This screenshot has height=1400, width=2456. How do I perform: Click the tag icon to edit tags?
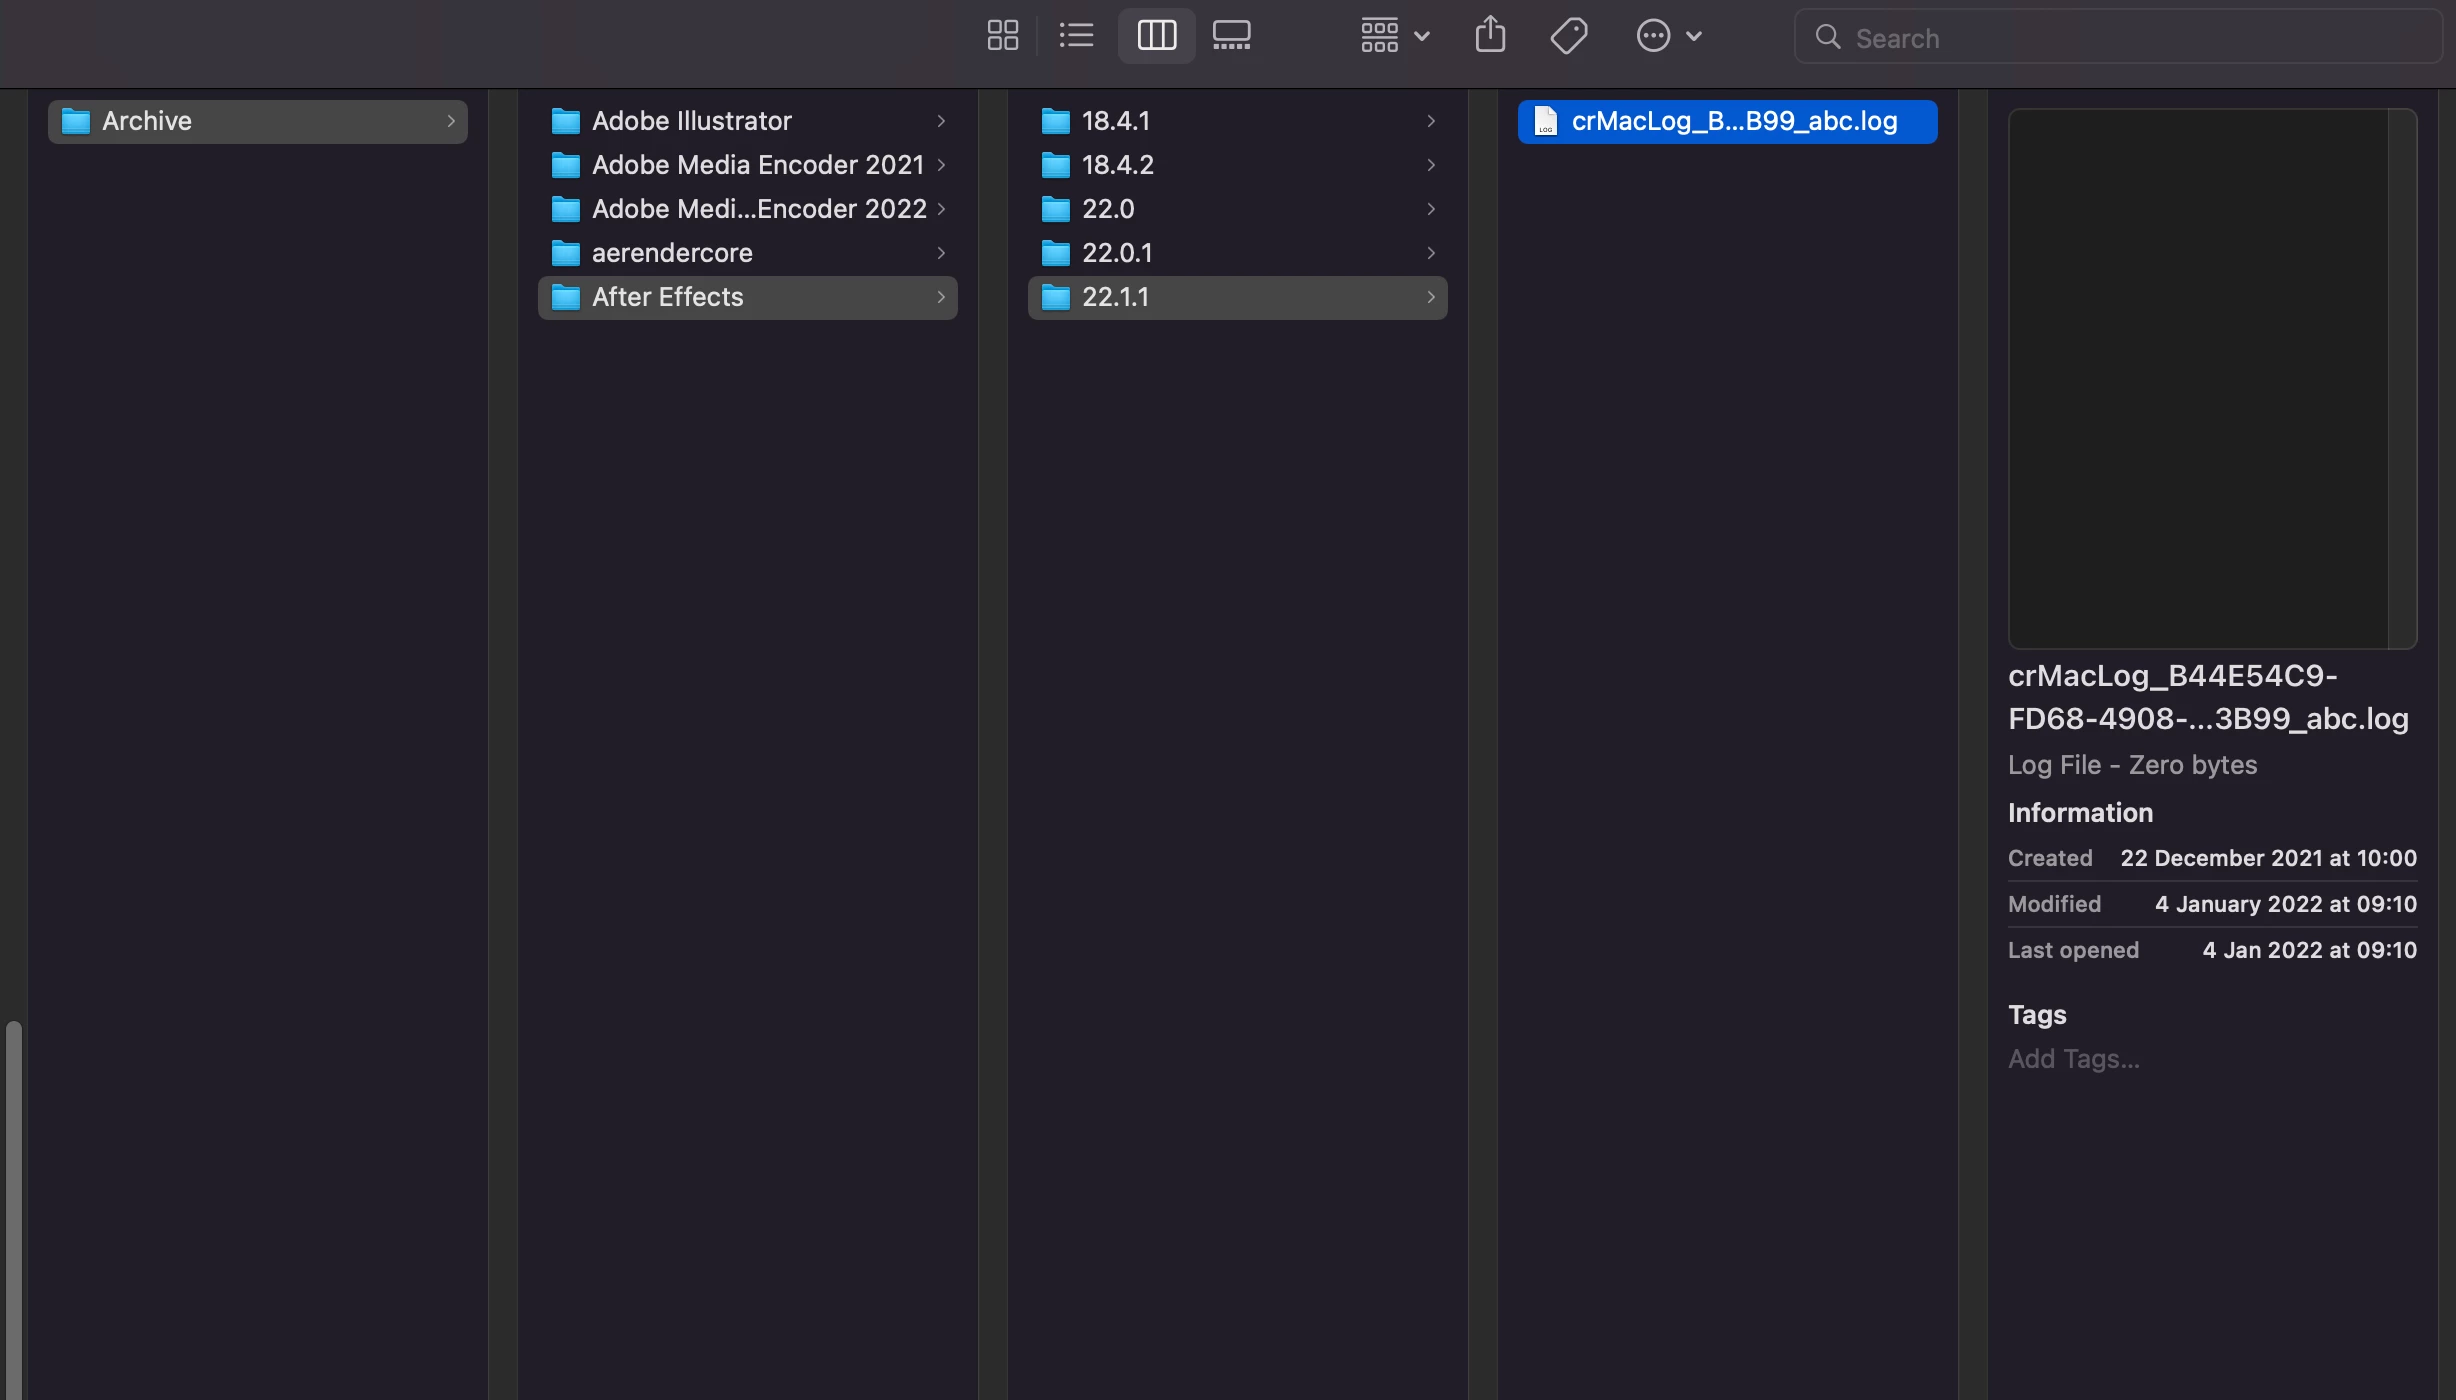1568,36
